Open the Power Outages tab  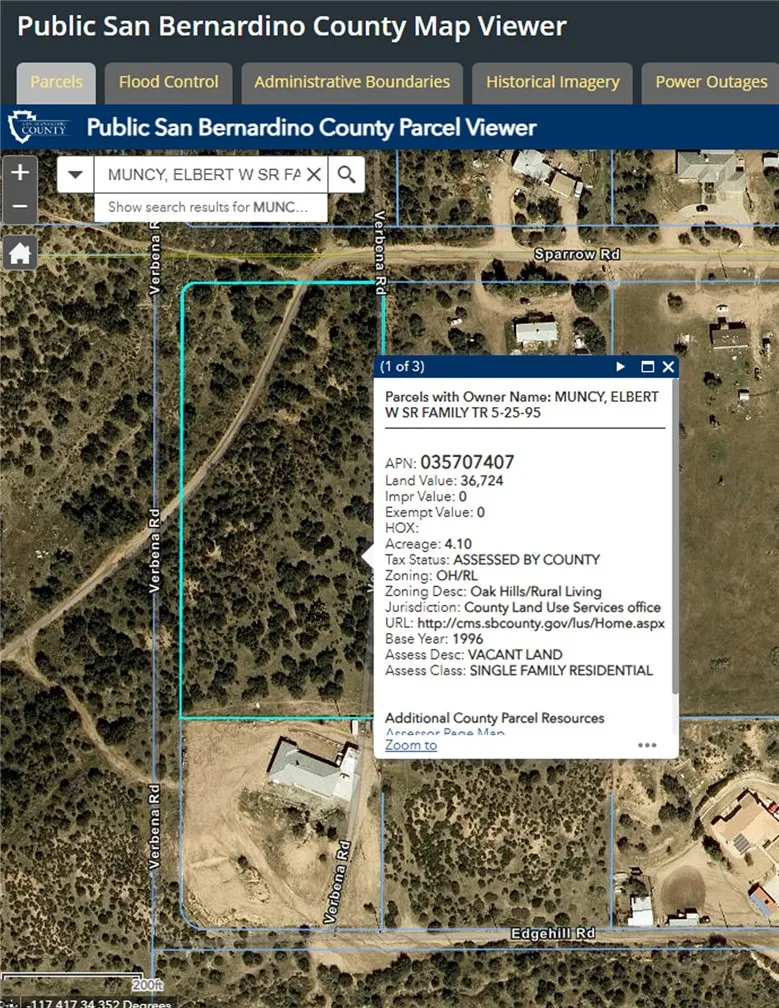[711, 82]
